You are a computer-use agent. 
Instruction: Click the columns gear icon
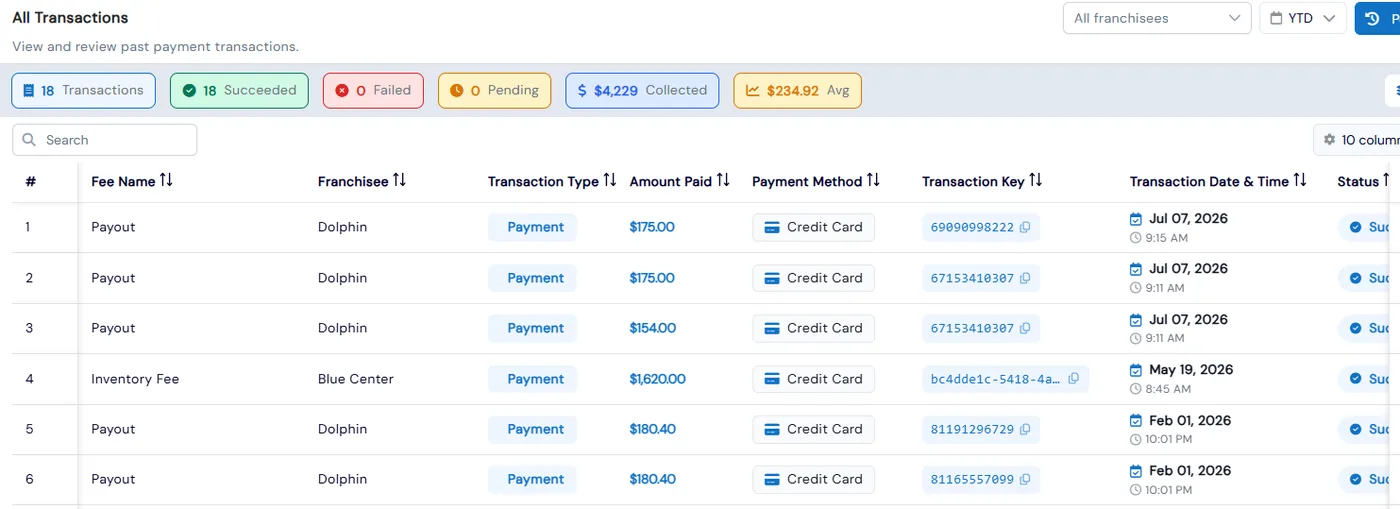1329,140
